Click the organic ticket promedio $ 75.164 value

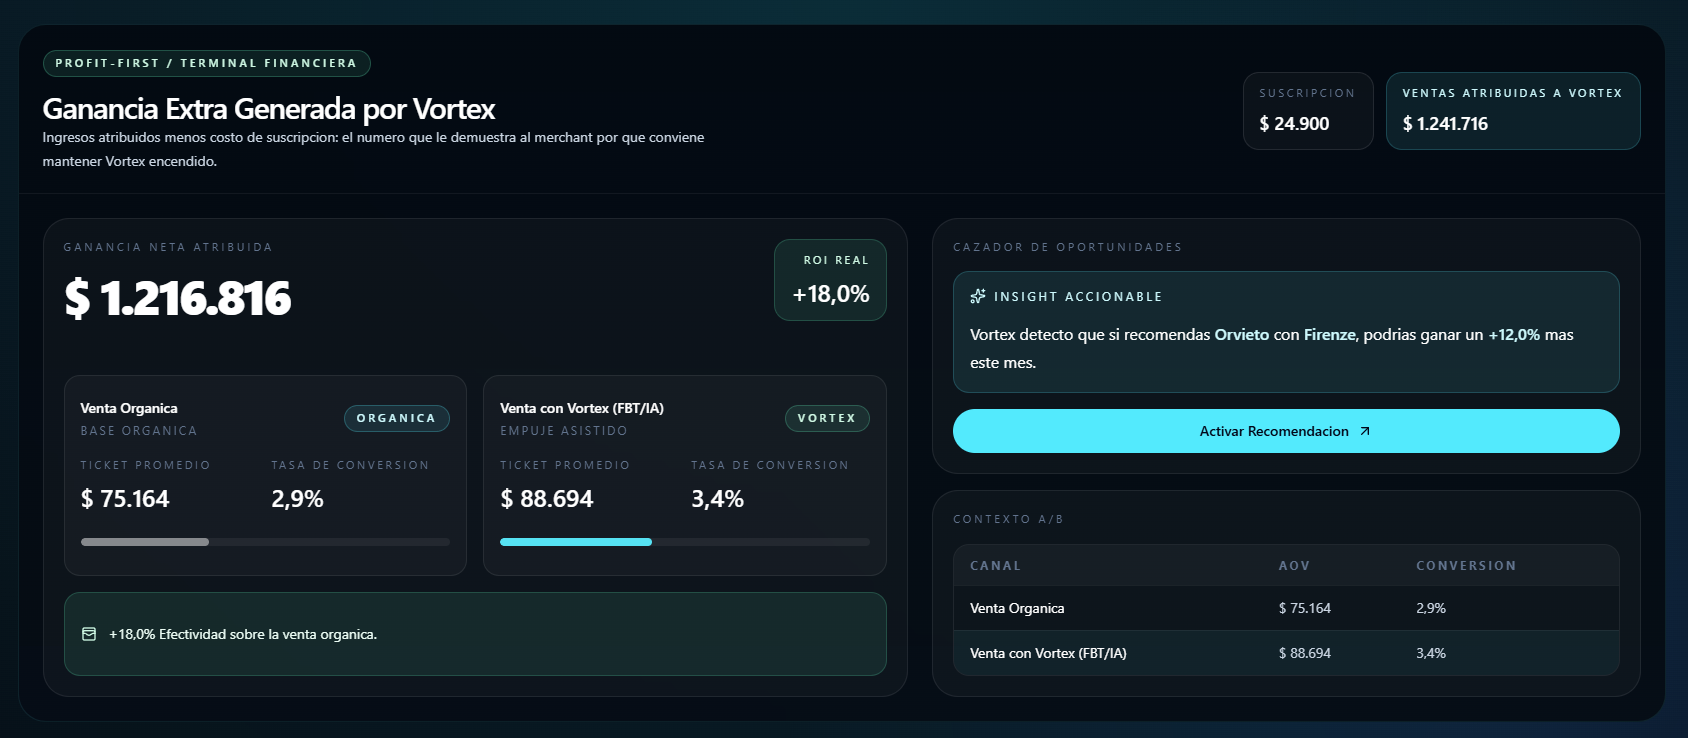tap(125, 499)
